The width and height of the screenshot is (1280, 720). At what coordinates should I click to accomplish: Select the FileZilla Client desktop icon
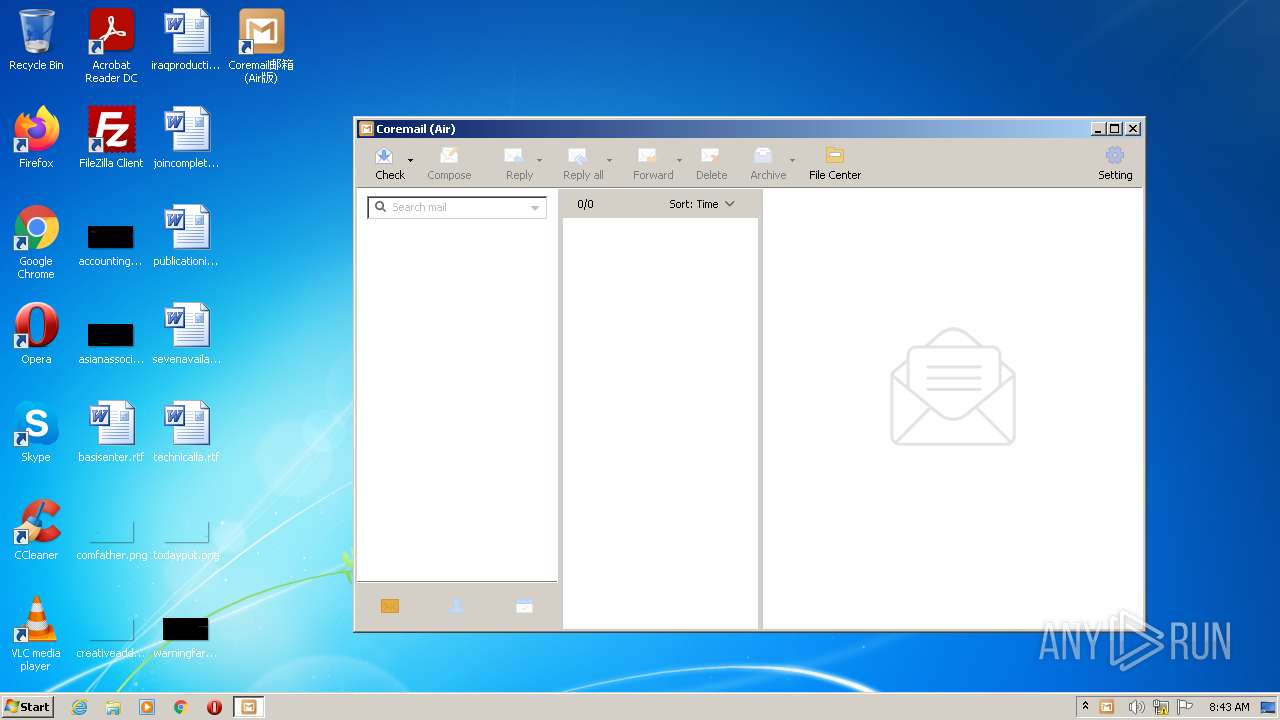(x=111, y=138)
